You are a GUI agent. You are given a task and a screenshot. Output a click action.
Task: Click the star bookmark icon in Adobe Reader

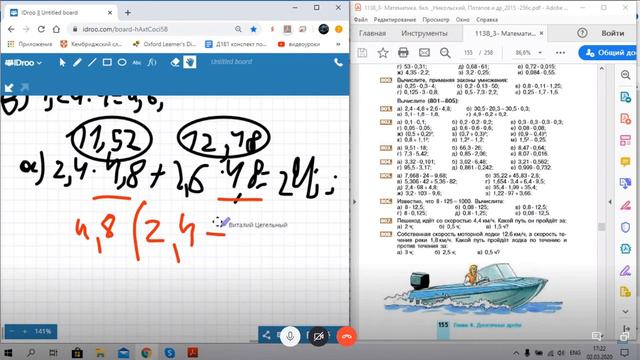click(x=383, y=53)
